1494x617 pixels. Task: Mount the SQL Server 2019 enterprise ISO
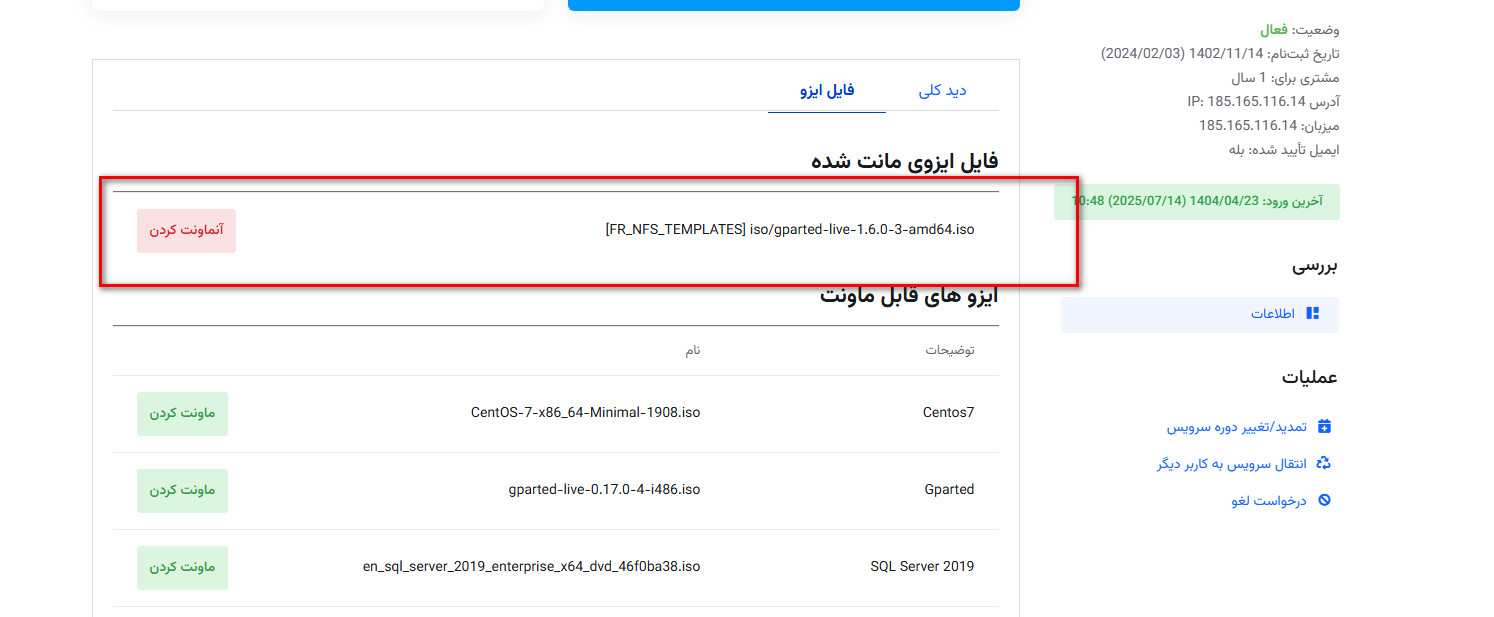(181, 567)
